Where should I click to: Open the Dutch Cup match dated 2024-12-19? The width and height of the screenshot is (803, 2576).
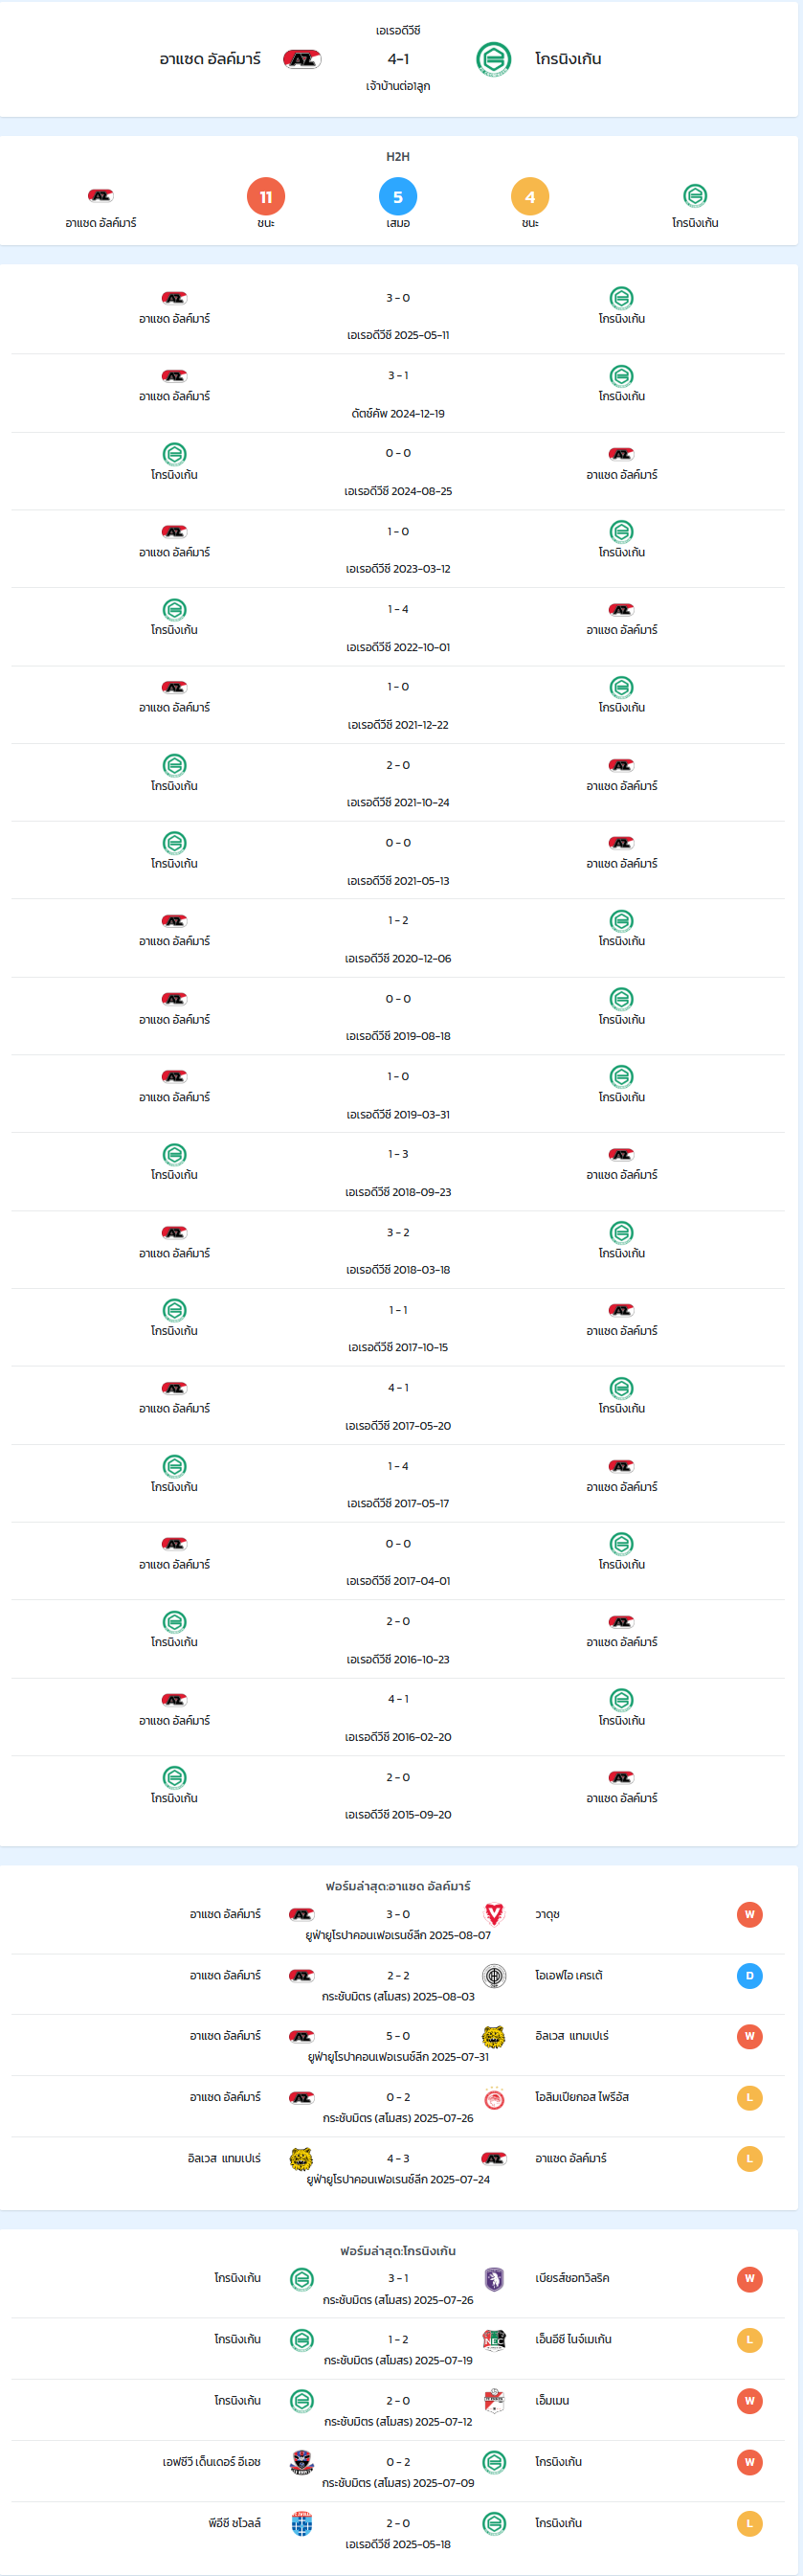(x=398, y=393)
